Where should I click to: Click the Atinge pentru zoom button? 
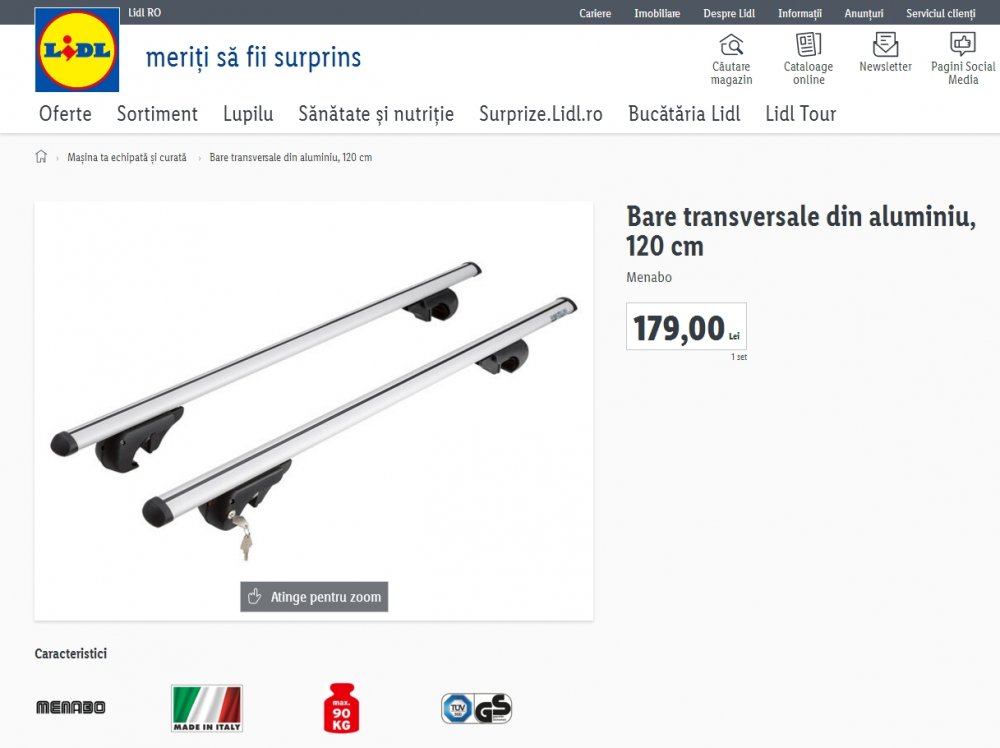click(x=314, y=597)
